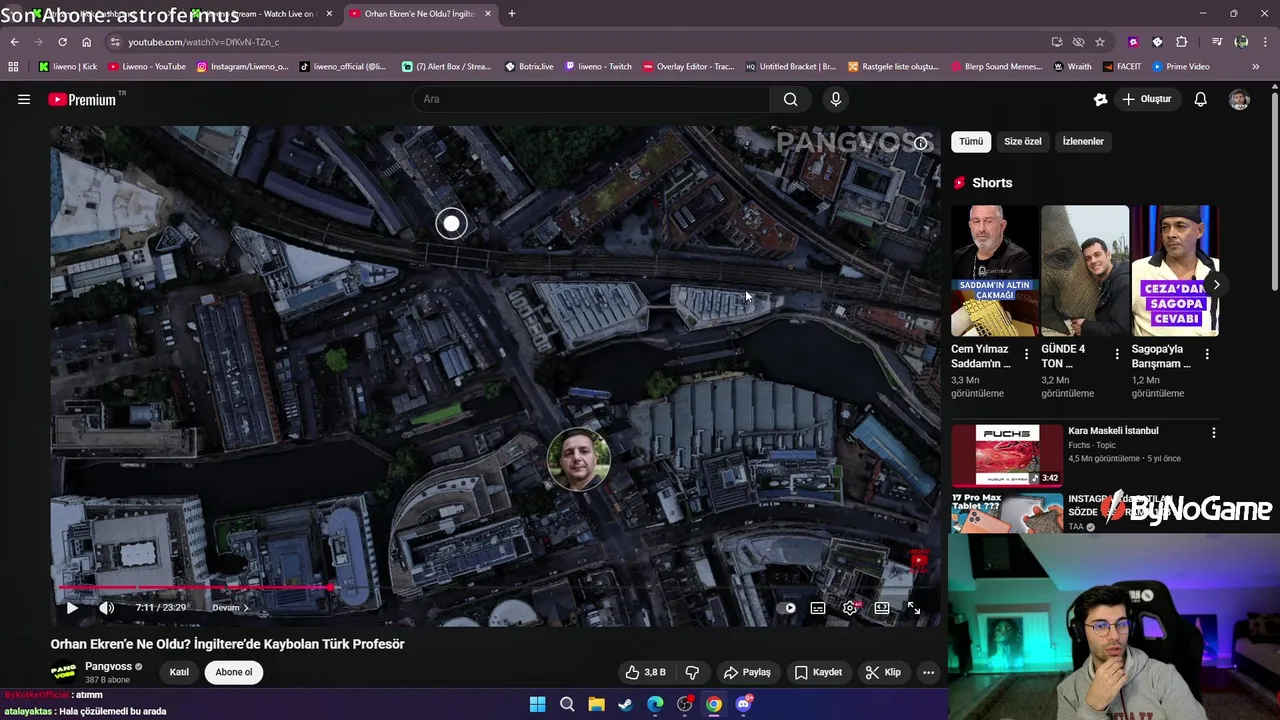Open more actions under the video

click(928, 672)
